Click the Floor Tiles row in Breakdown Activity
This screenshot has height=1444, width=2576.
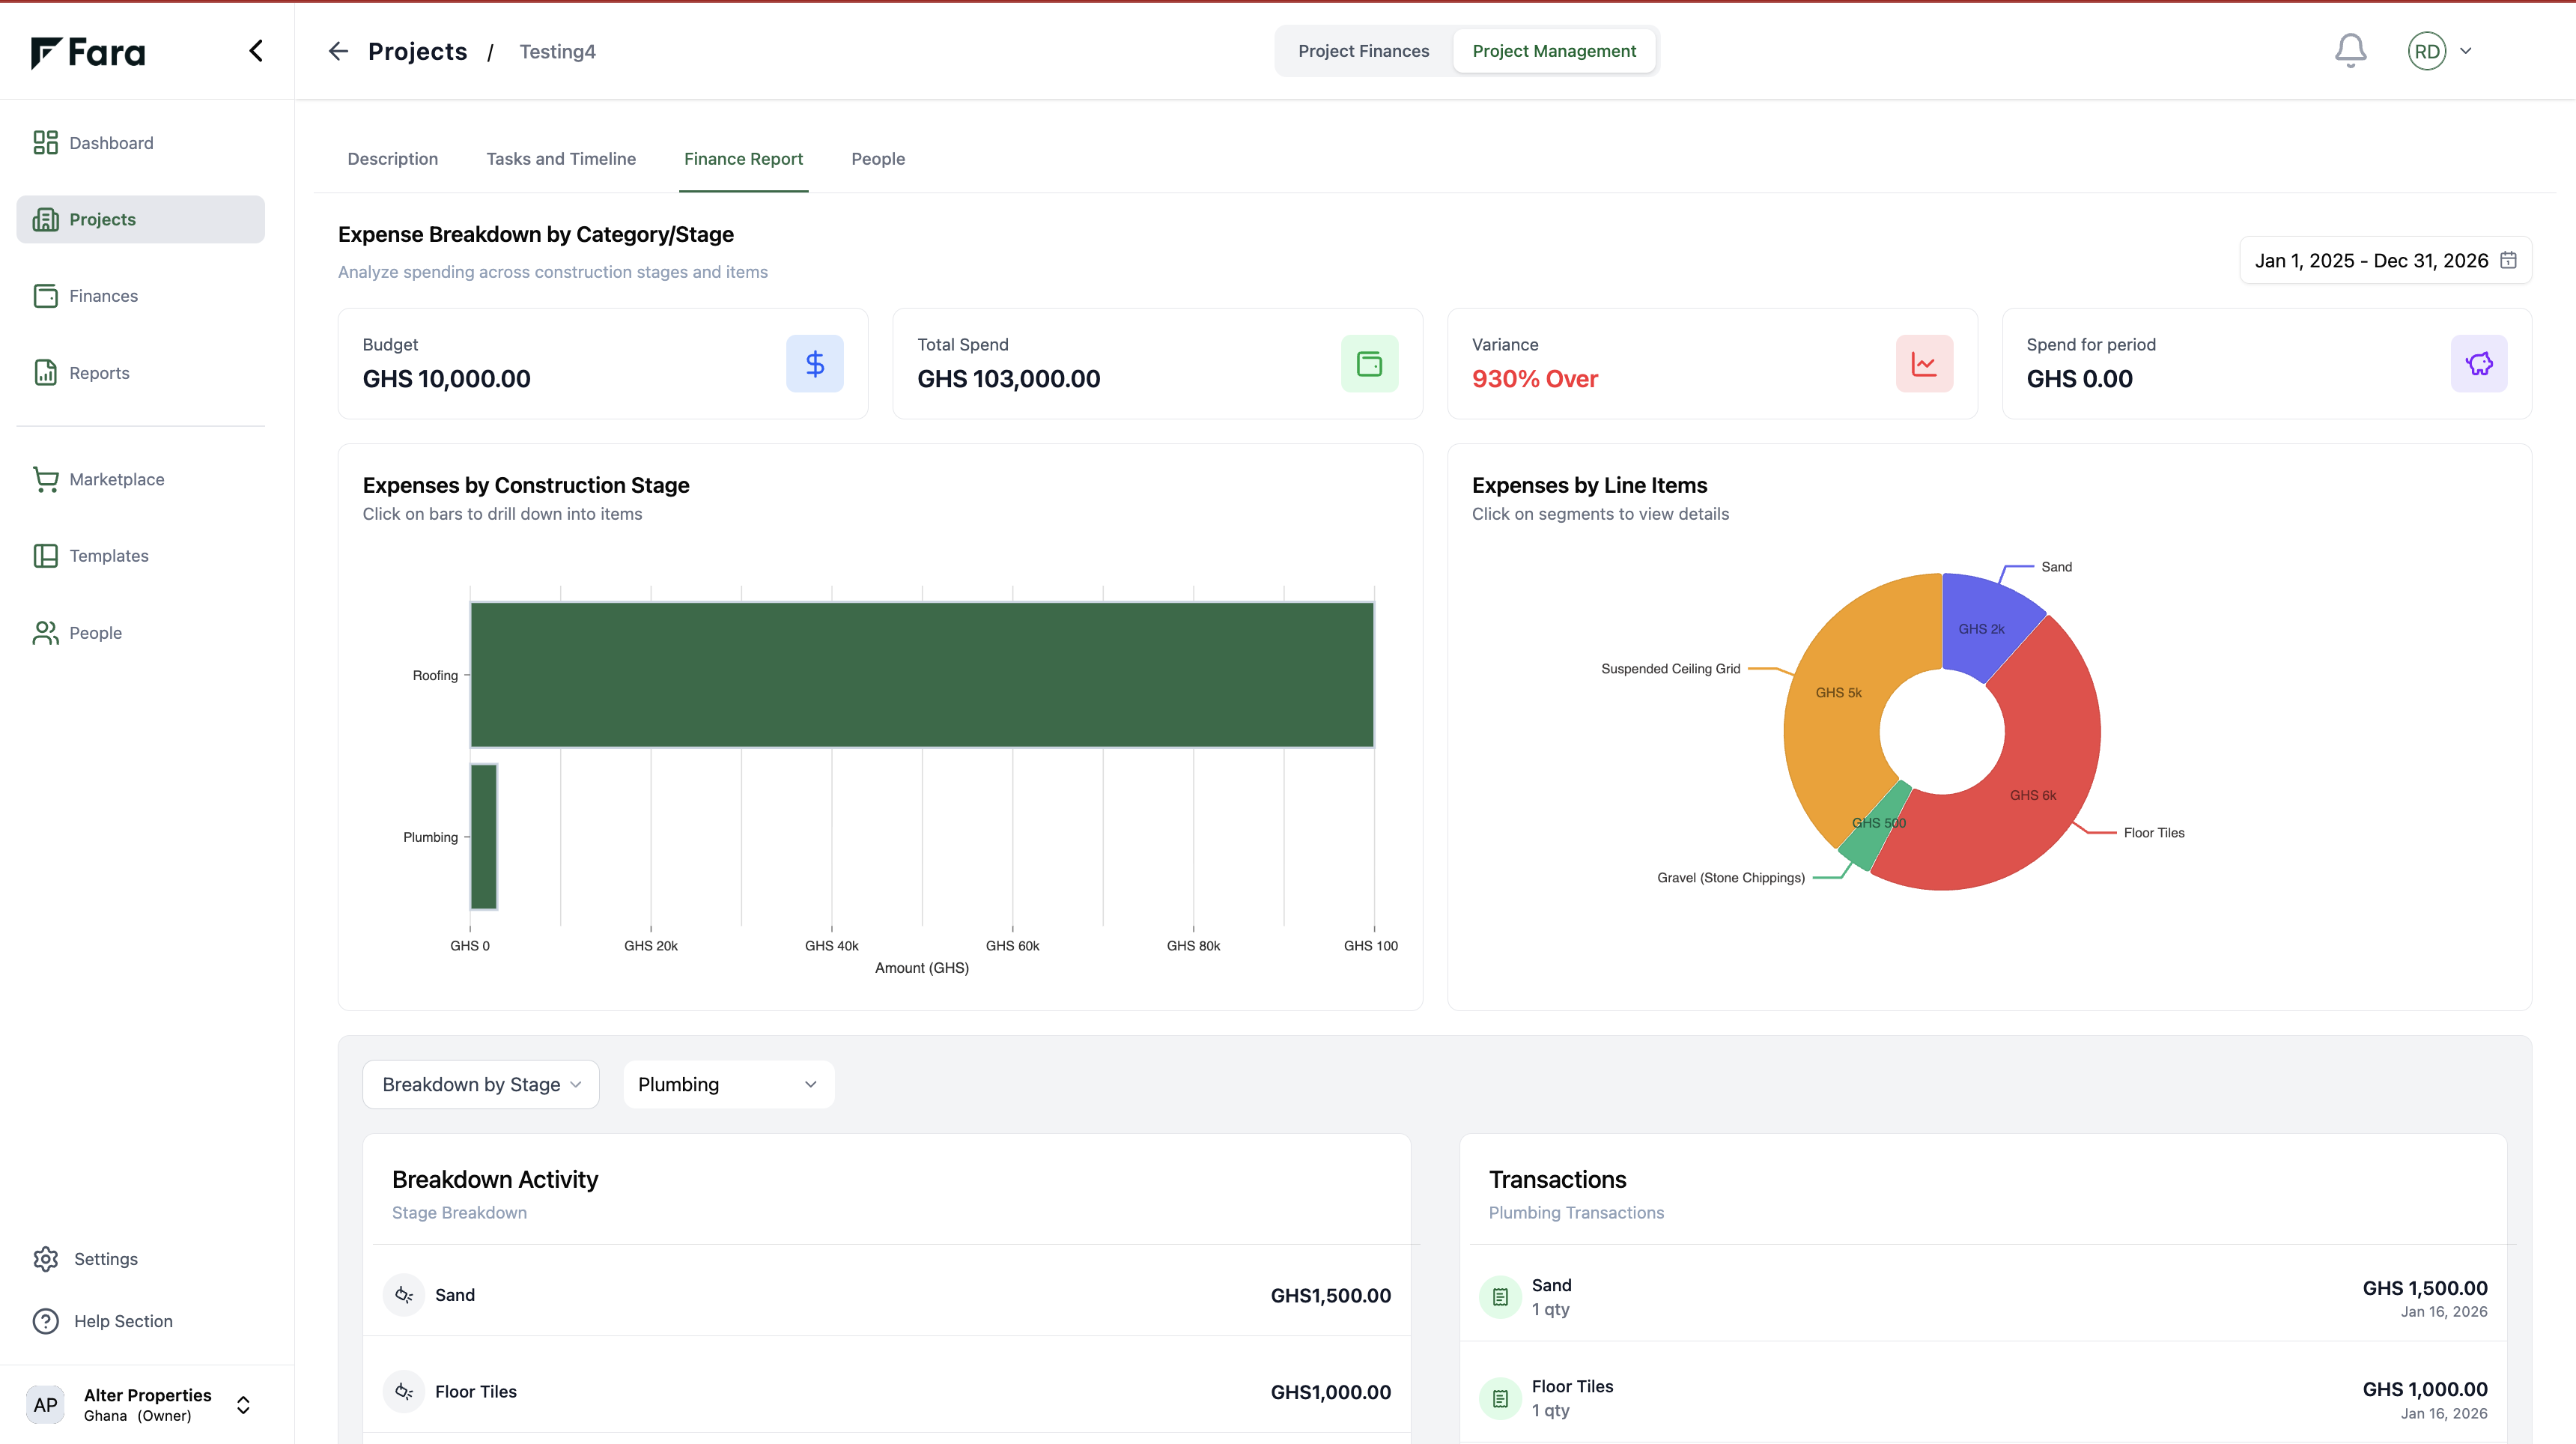click(x=887, y=1392)
